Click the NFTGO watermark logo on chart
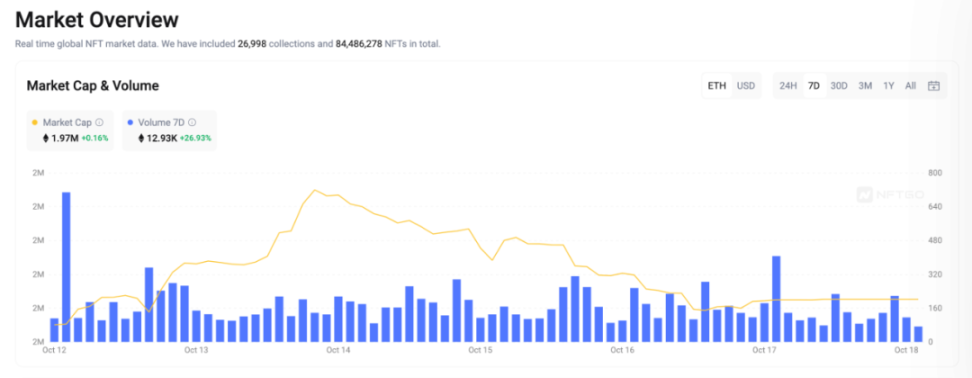 [891, 195]
